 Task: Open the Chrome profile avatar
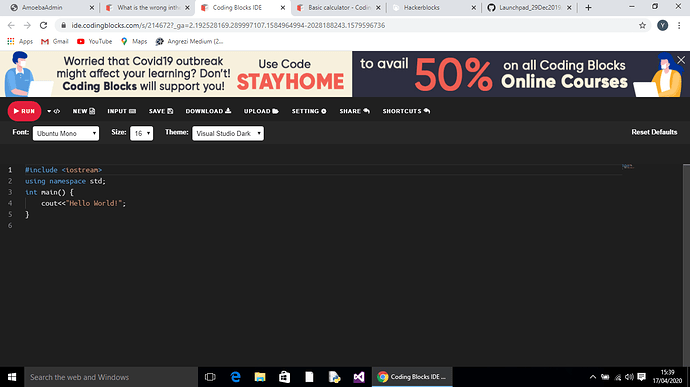tap(662, 26)
